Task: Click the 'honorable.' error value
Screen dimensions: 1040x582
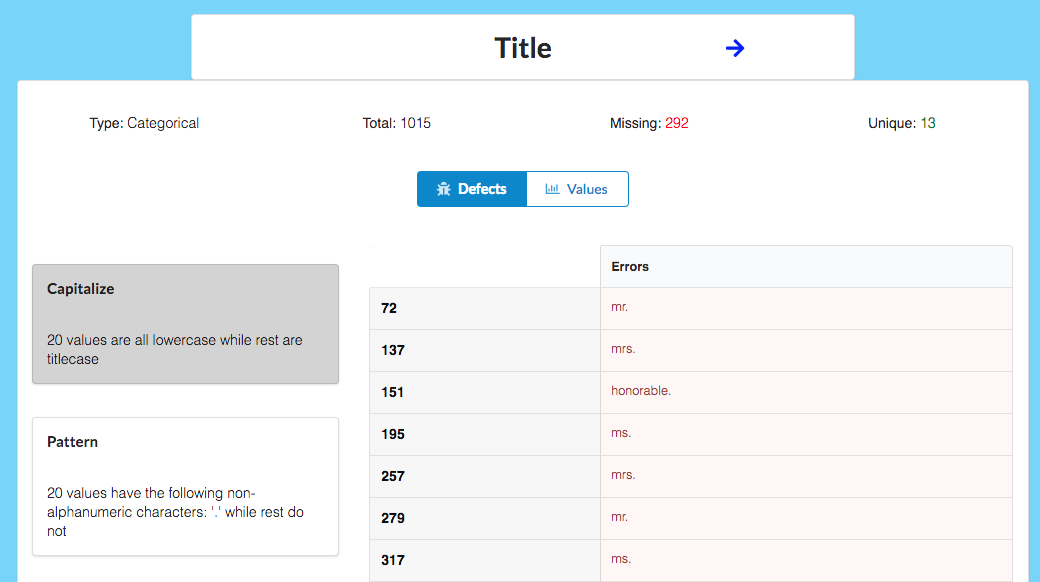Action: 641,391
